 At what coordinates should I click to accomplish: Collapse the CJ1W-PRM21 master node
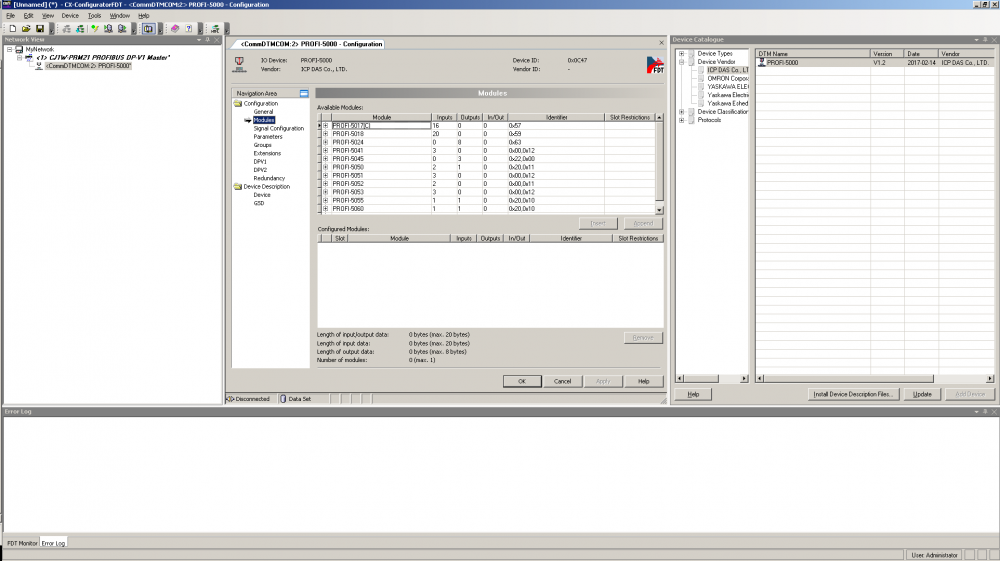[19, 57]
